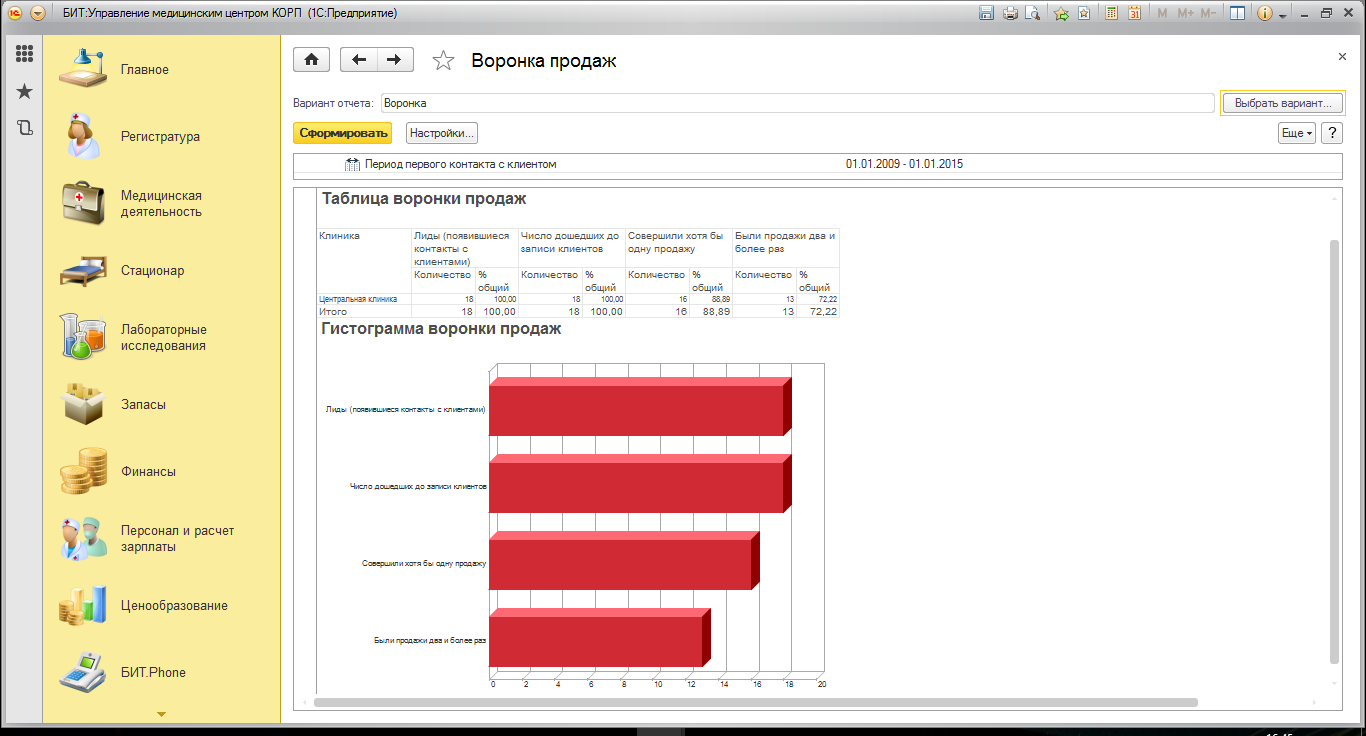Navigate back with the left arrow

pos(359,60)
